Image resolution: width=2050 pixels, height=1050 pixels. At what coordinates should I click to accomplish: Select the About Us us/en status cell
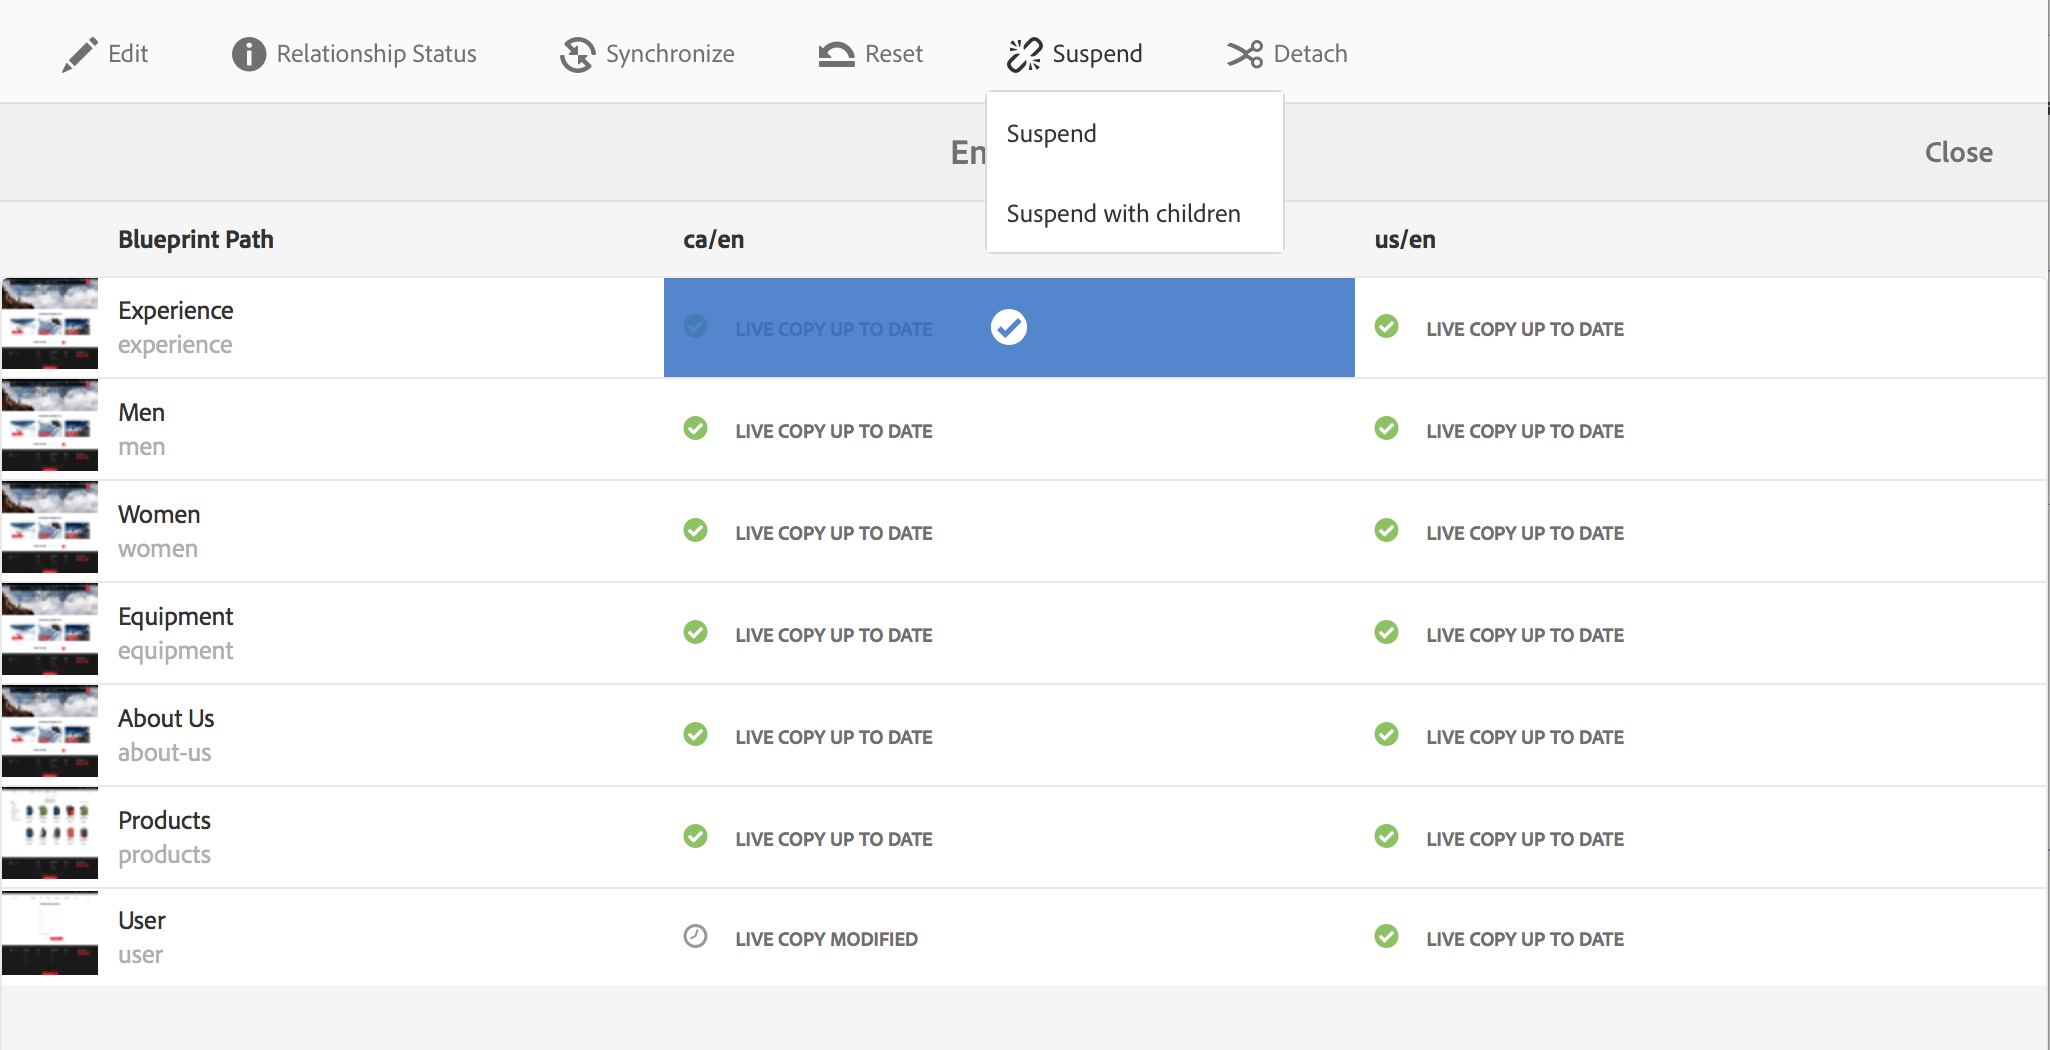point(1698,736)
